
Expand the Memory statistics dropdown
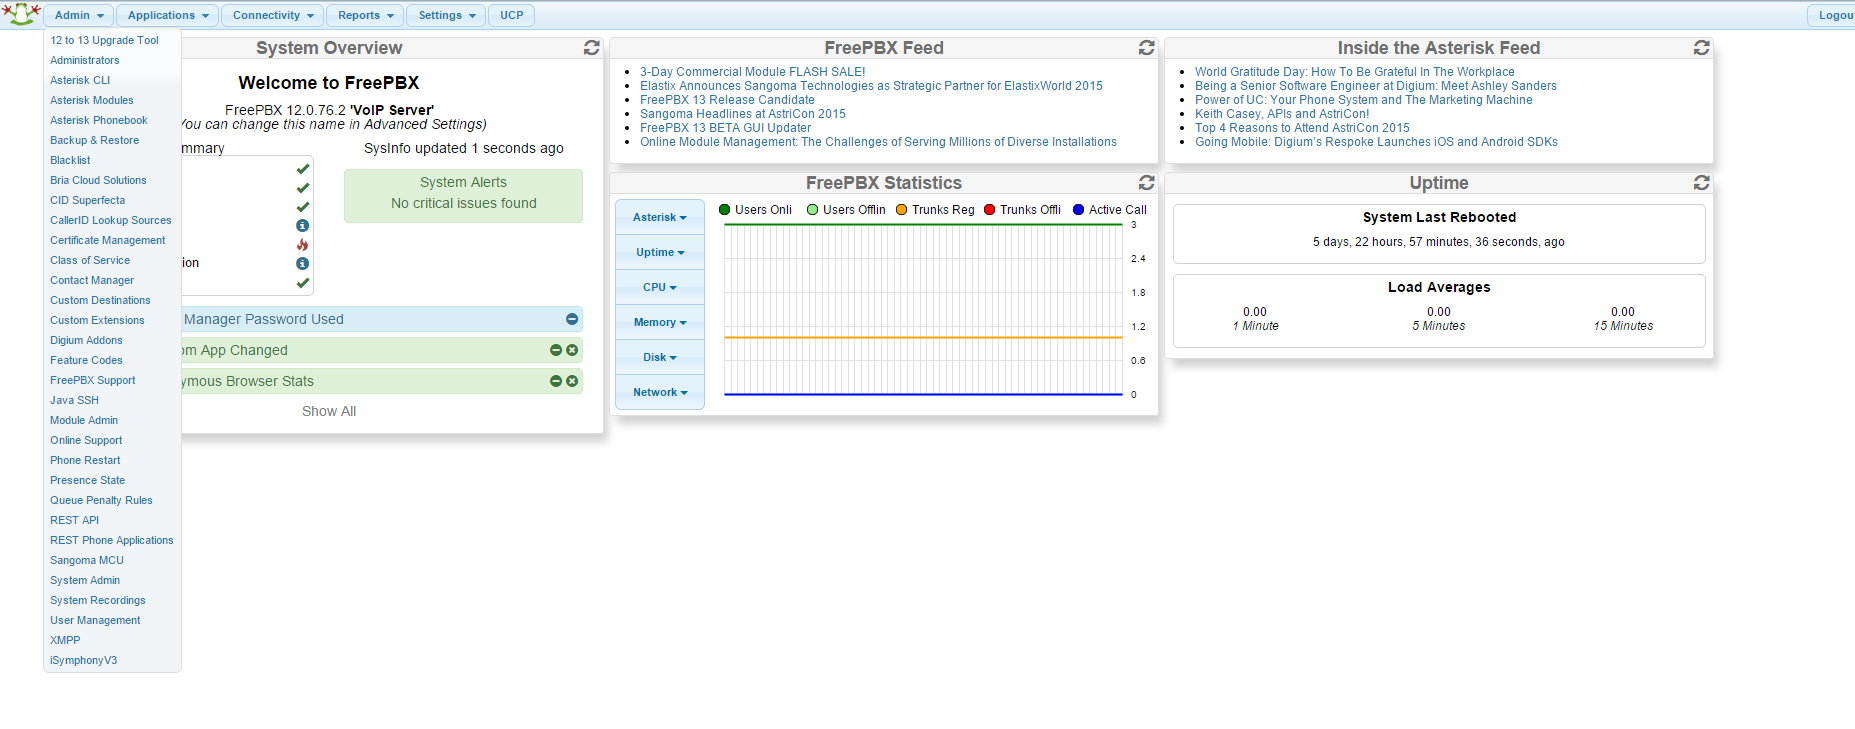660,322
